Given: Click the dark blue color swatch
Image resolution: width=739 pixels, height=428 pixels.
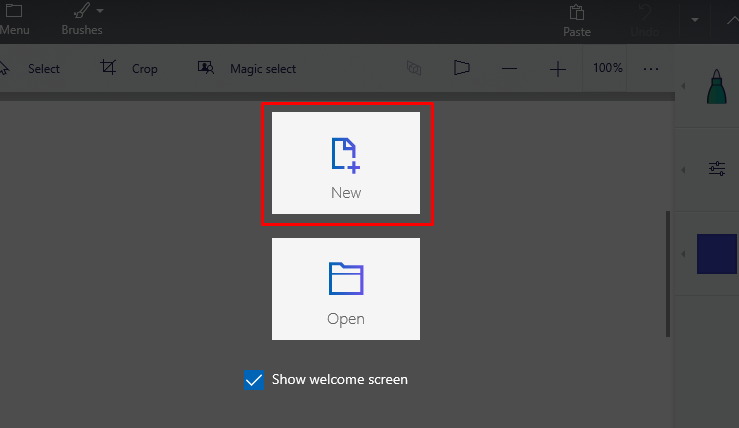Looking at the screenshot, I should [x=716, y=253].
